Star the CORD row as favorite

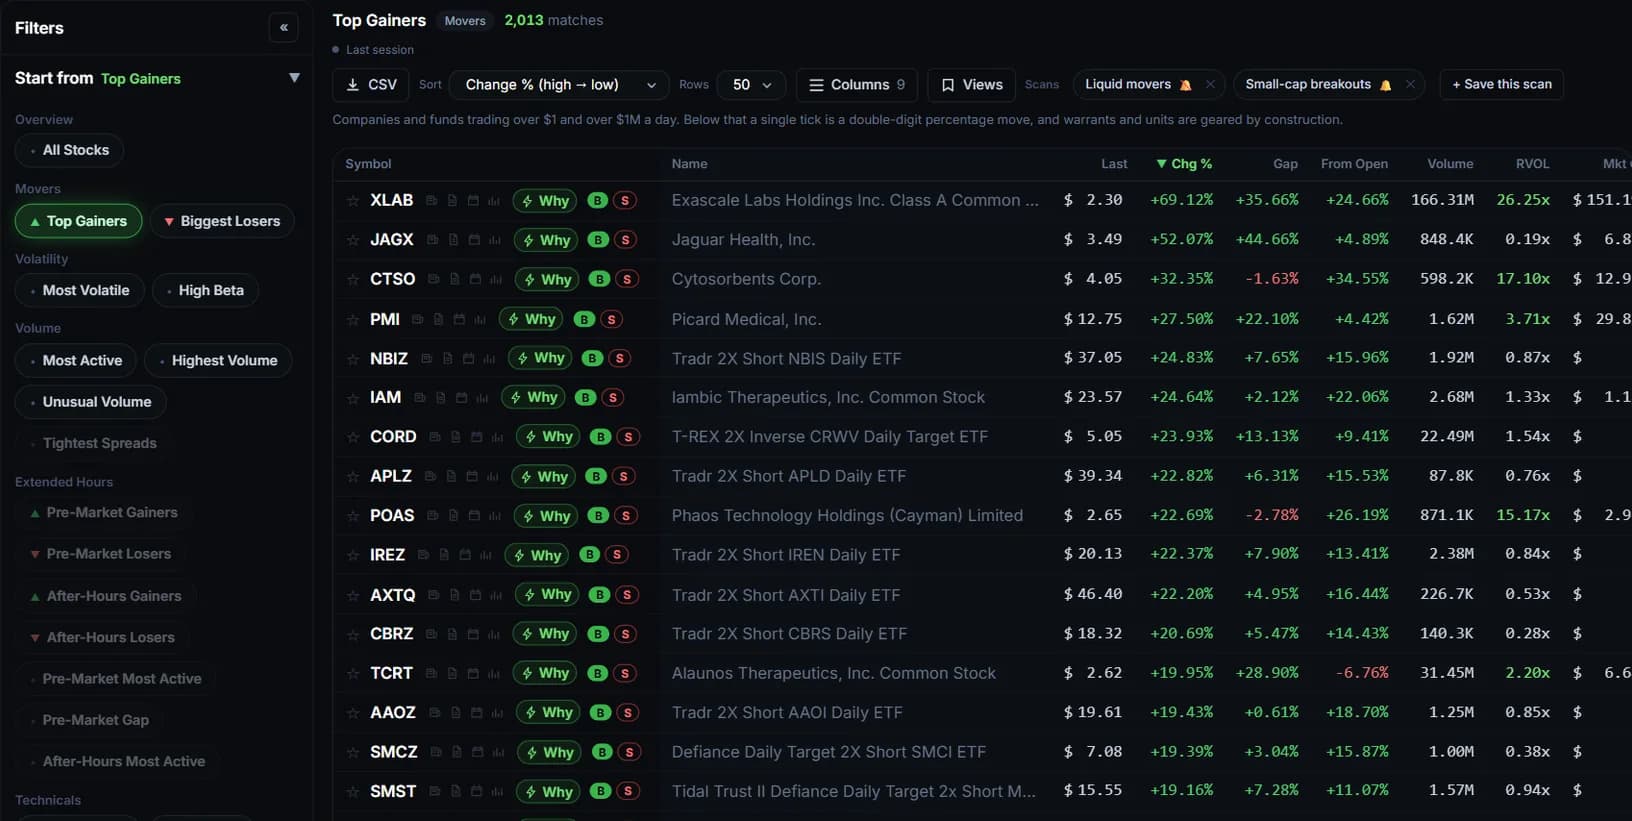click(x=352, y=437)
